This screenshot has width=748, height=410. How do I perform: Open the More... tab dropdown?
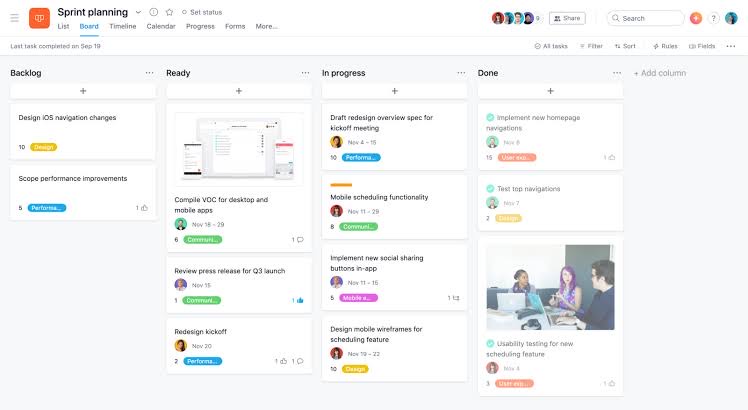[266, 26]
